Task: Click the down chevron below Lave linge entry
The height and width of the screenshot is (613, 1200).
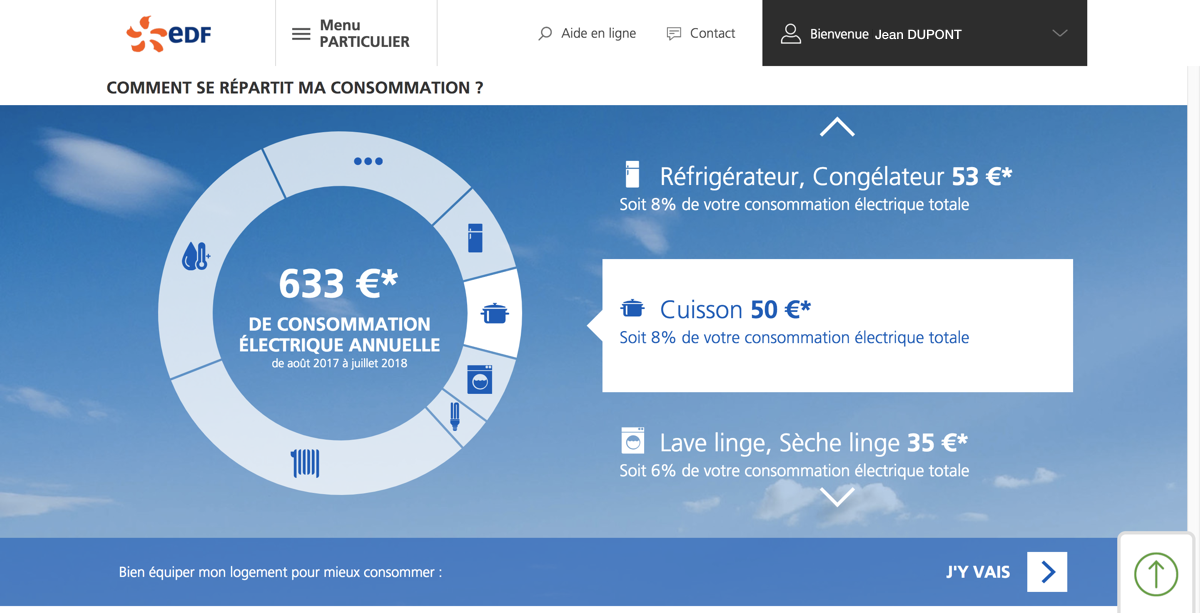Action: 836,498
